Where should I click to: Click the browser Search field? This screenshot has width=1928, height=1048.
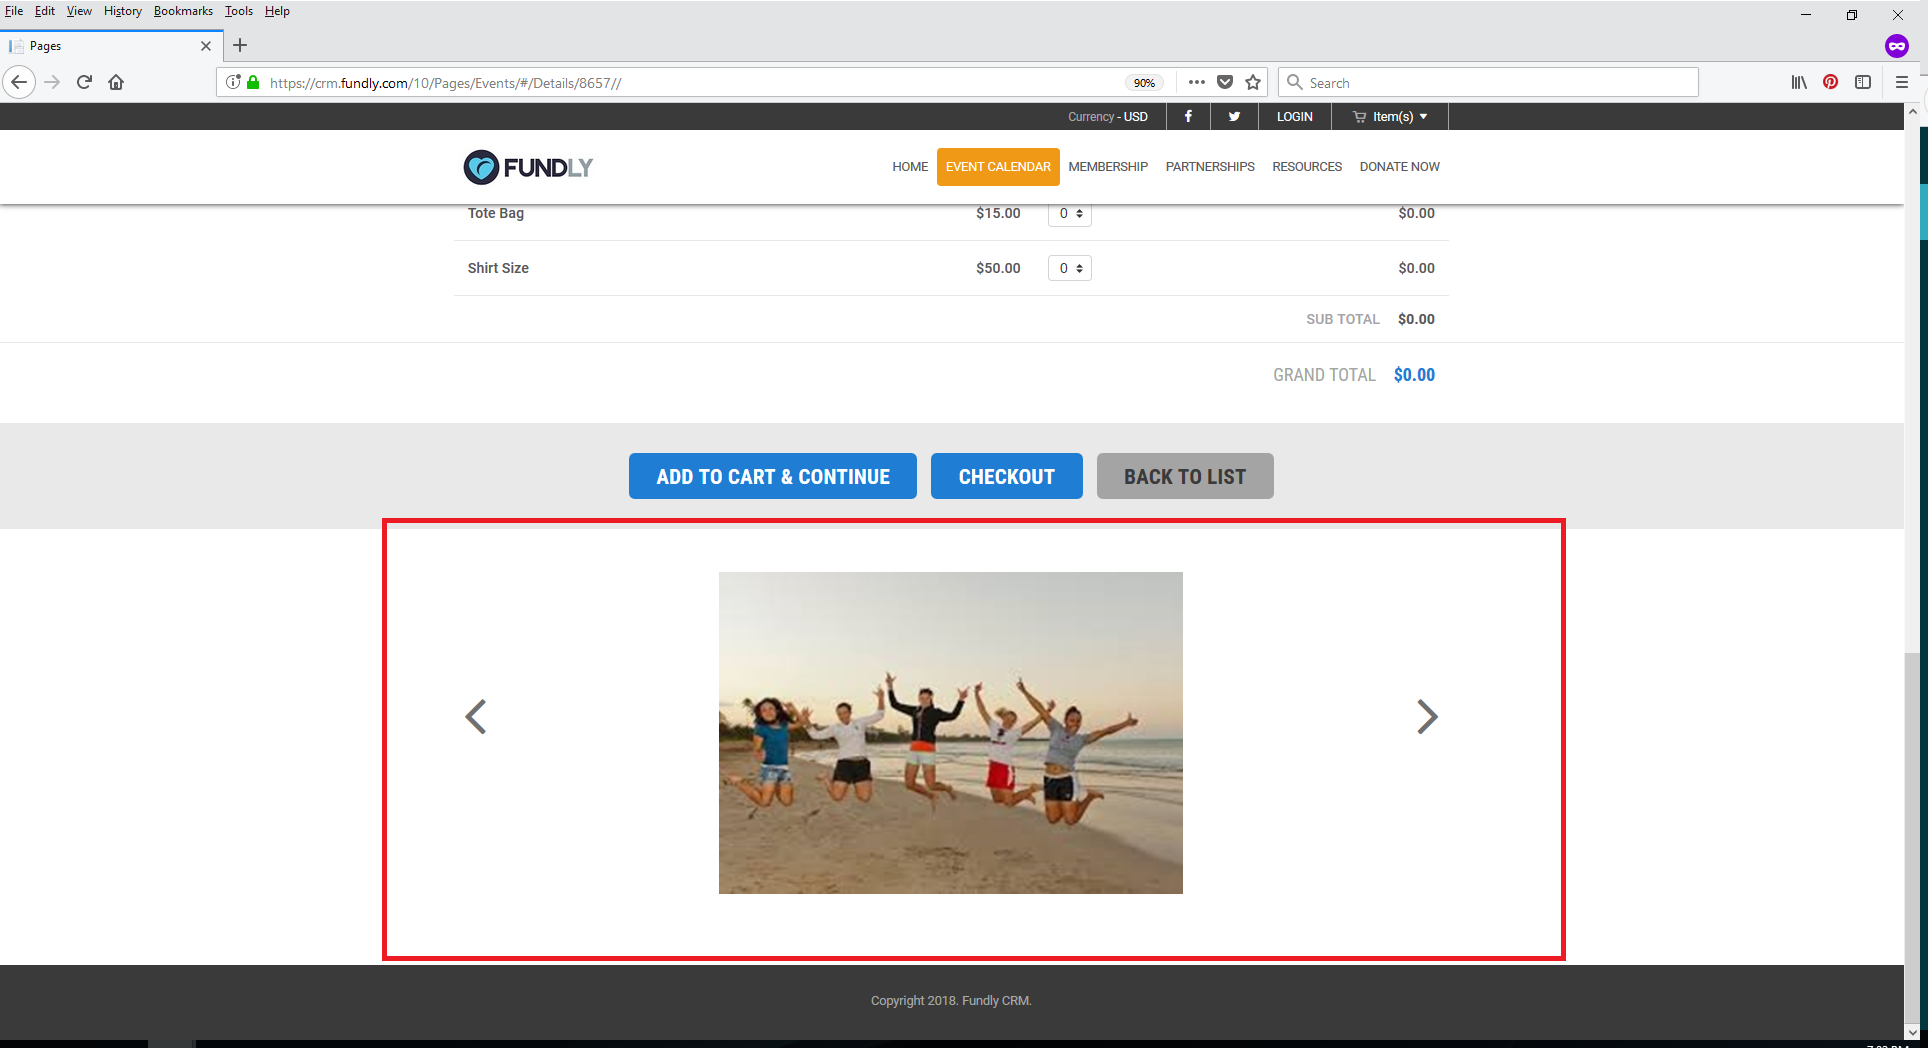(1488, 82)
